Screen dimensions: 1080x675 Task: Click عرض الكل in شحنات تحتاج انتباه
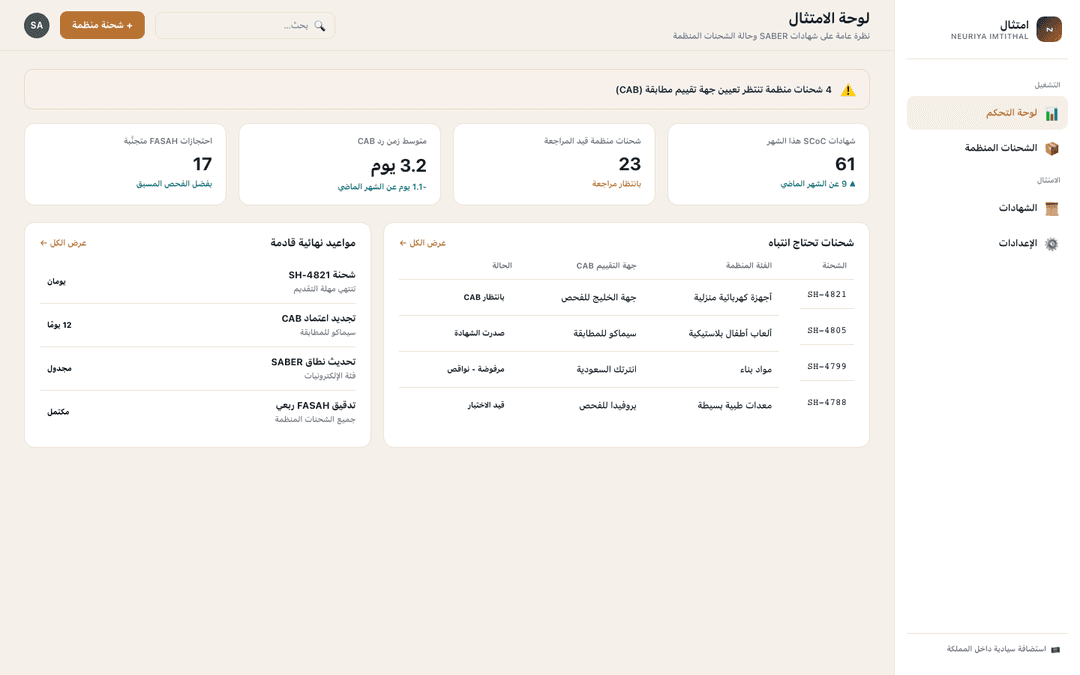(x=423, y=243)
